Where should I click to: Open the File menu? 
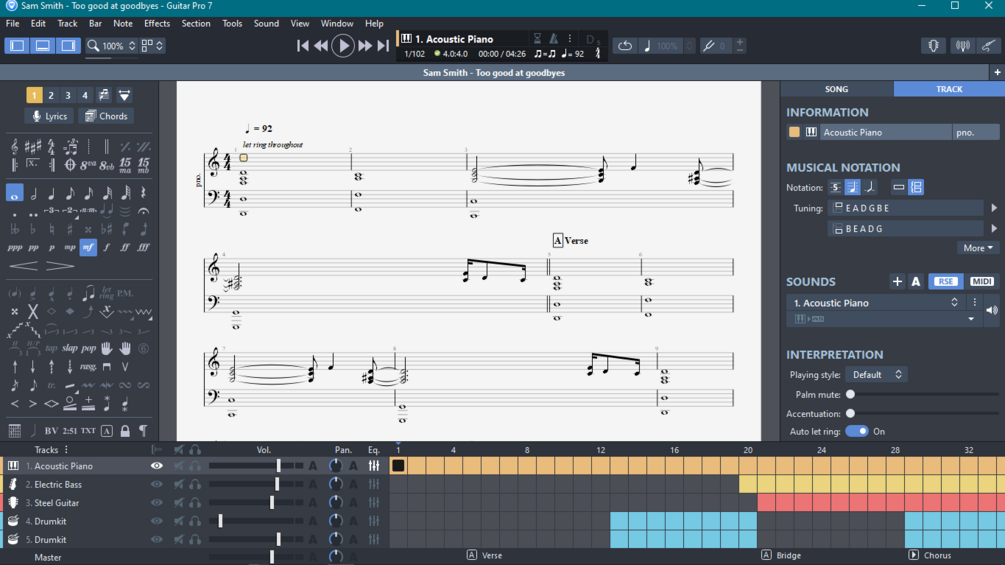[x=13, y=24]
